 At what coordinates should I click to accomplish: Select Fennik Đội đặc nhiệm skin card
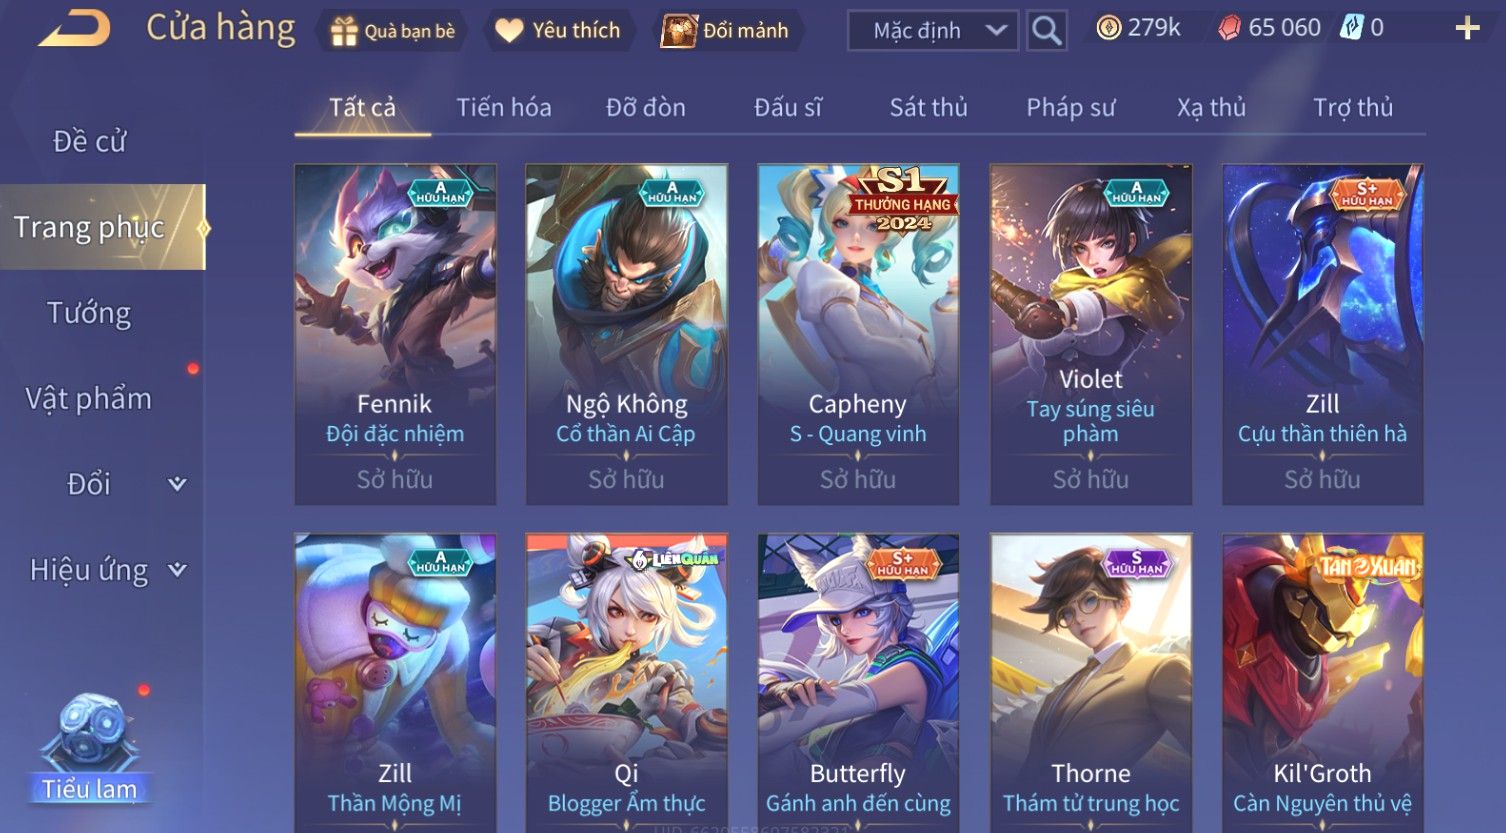395,334
